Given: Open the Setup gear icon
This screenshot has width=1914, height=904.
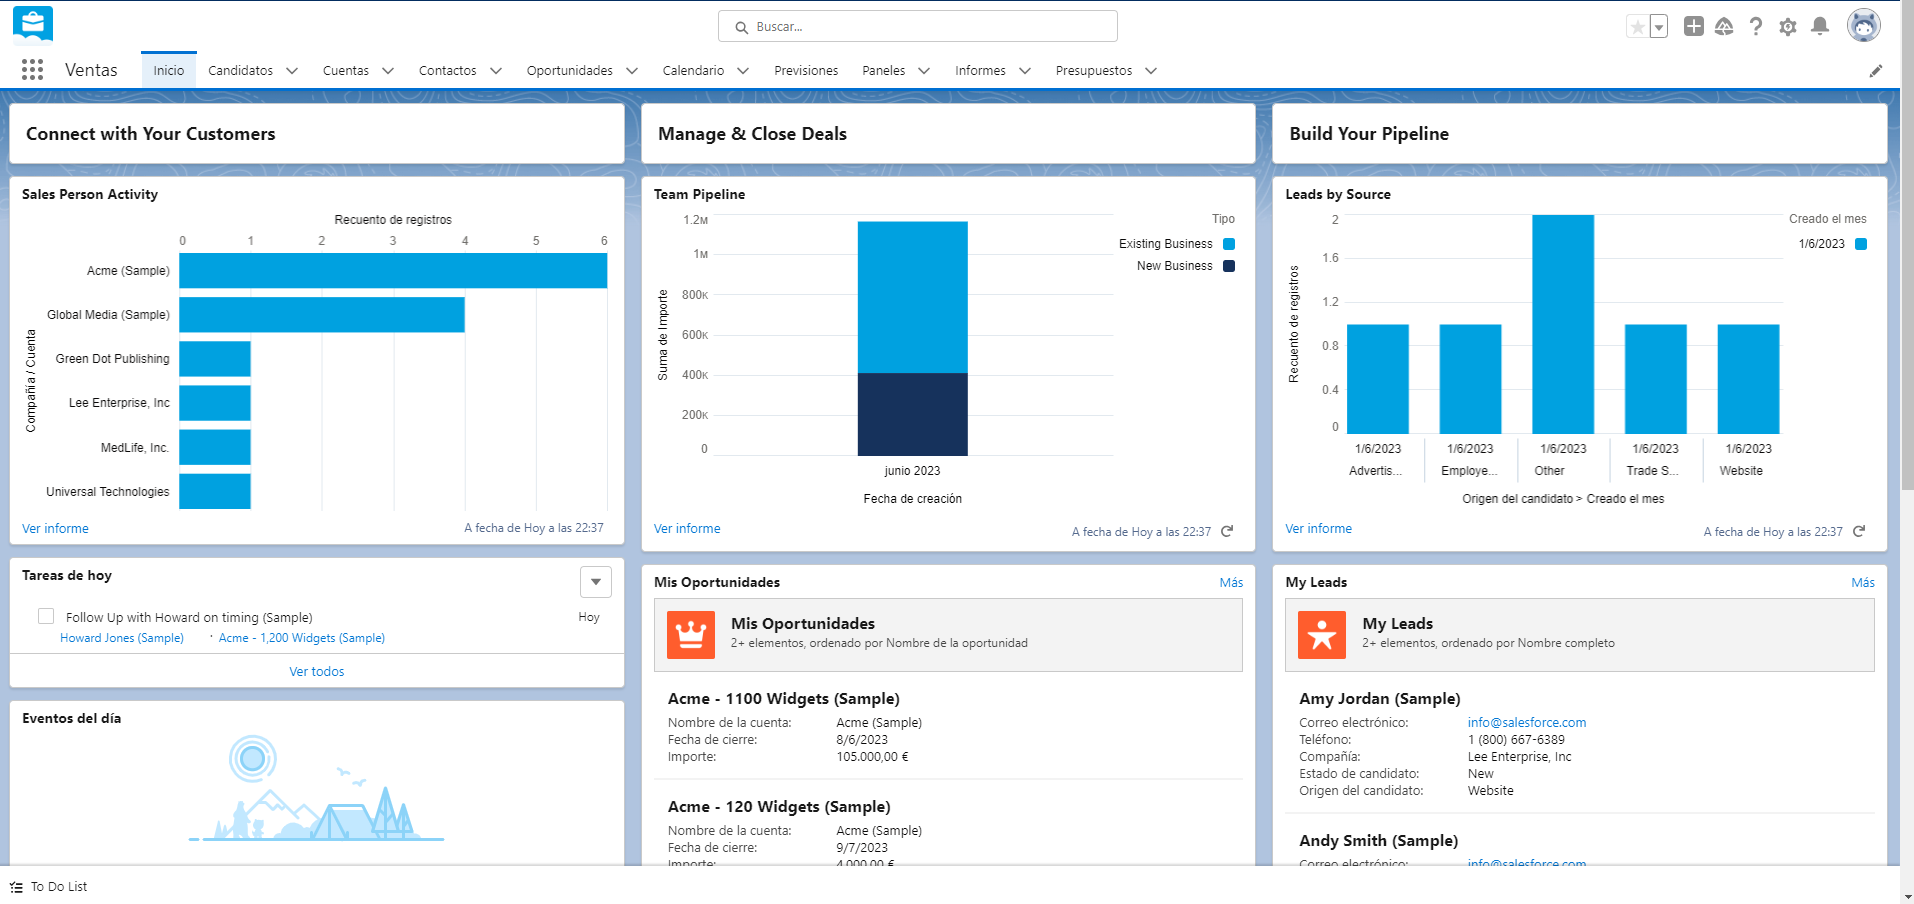Looking at the screenshot, I should [x=1788, y=27].
